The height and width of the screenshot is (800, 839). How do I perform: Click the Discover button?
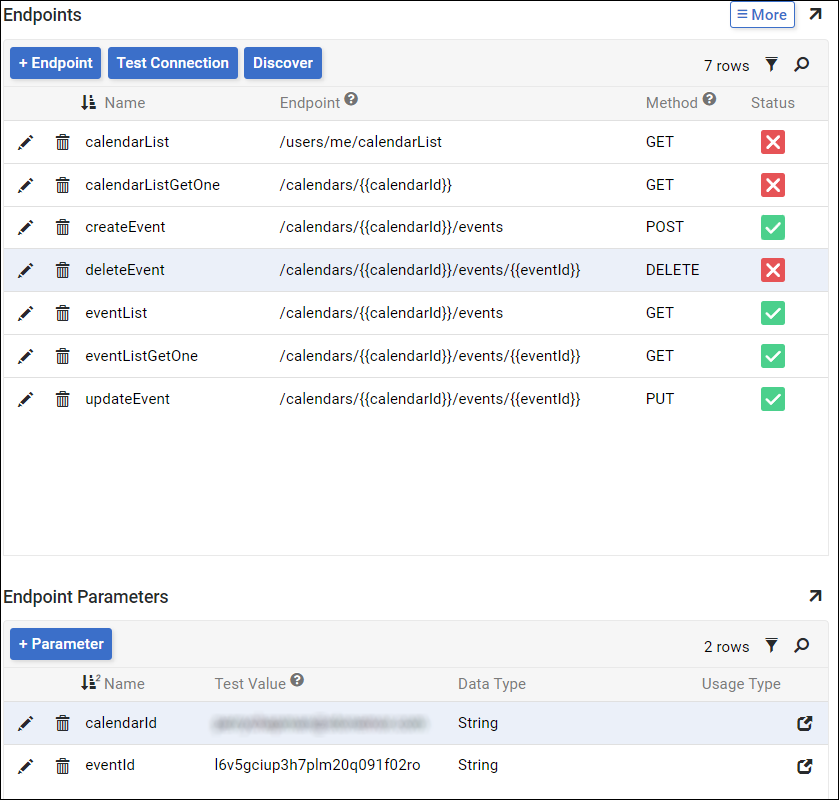click(283, 63)
